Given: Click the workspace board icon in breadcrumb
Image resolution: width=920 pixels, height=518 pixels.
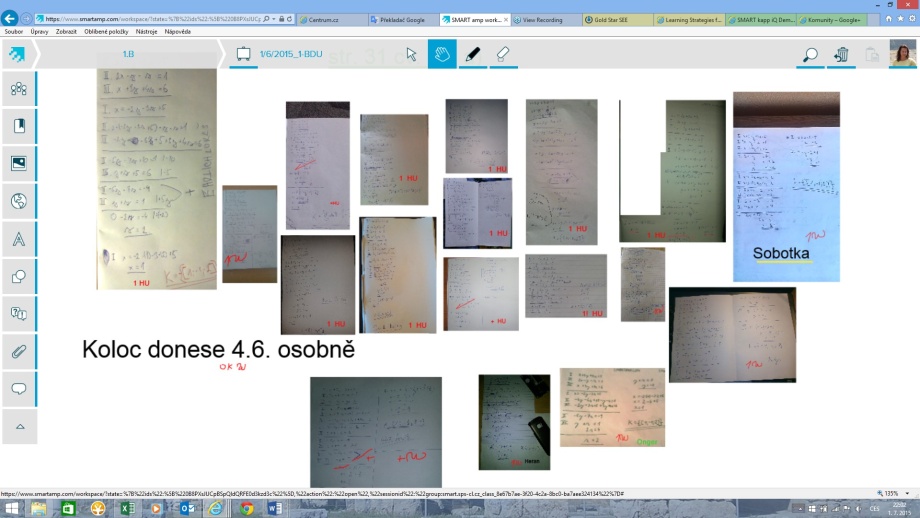Looking at the screenshot, I should [243, 54].
